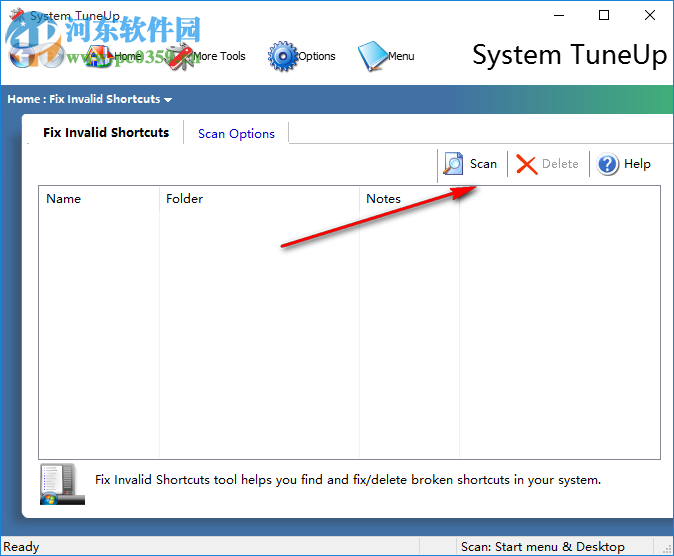This screenshot has width=674, height=556.
Task: Click the Home house icon
Action: (x=97, y=56)
